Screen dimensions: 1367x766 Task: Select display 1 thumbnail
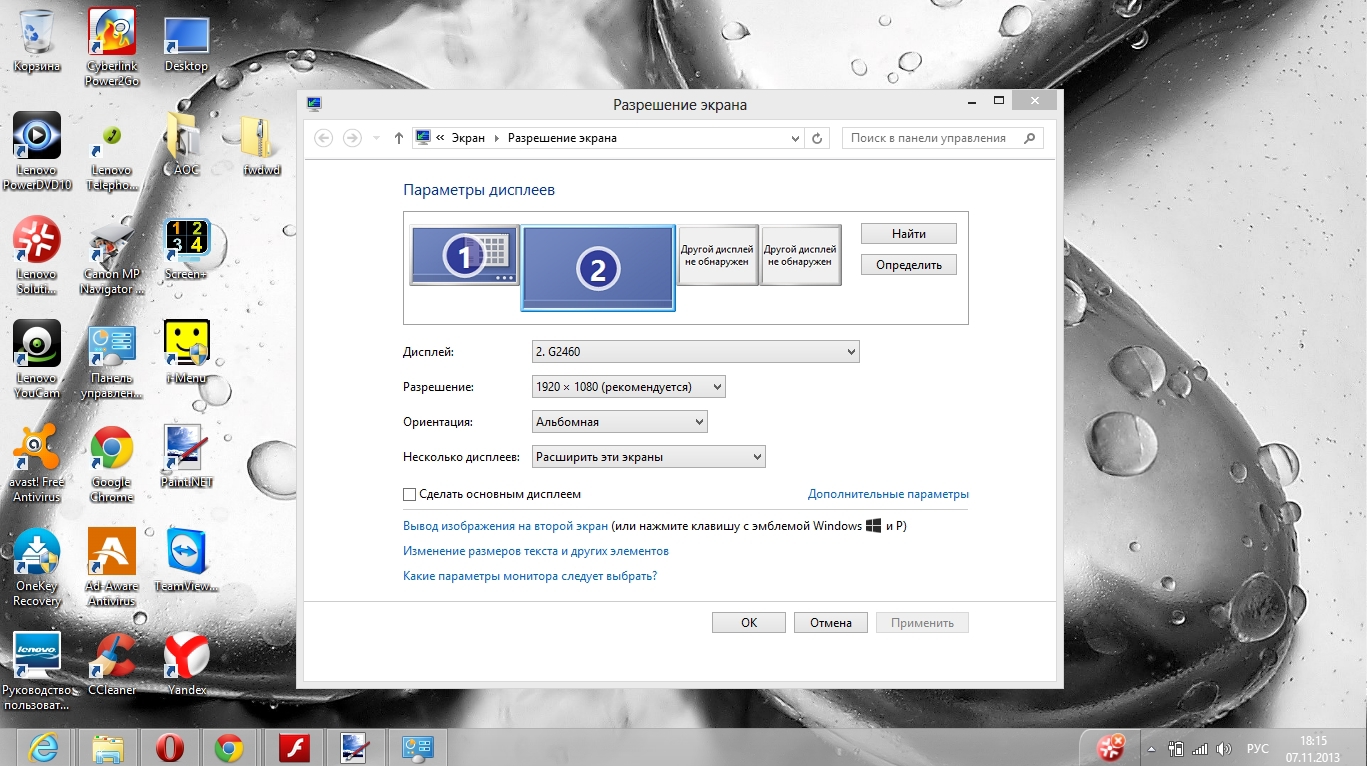(464, 255)
